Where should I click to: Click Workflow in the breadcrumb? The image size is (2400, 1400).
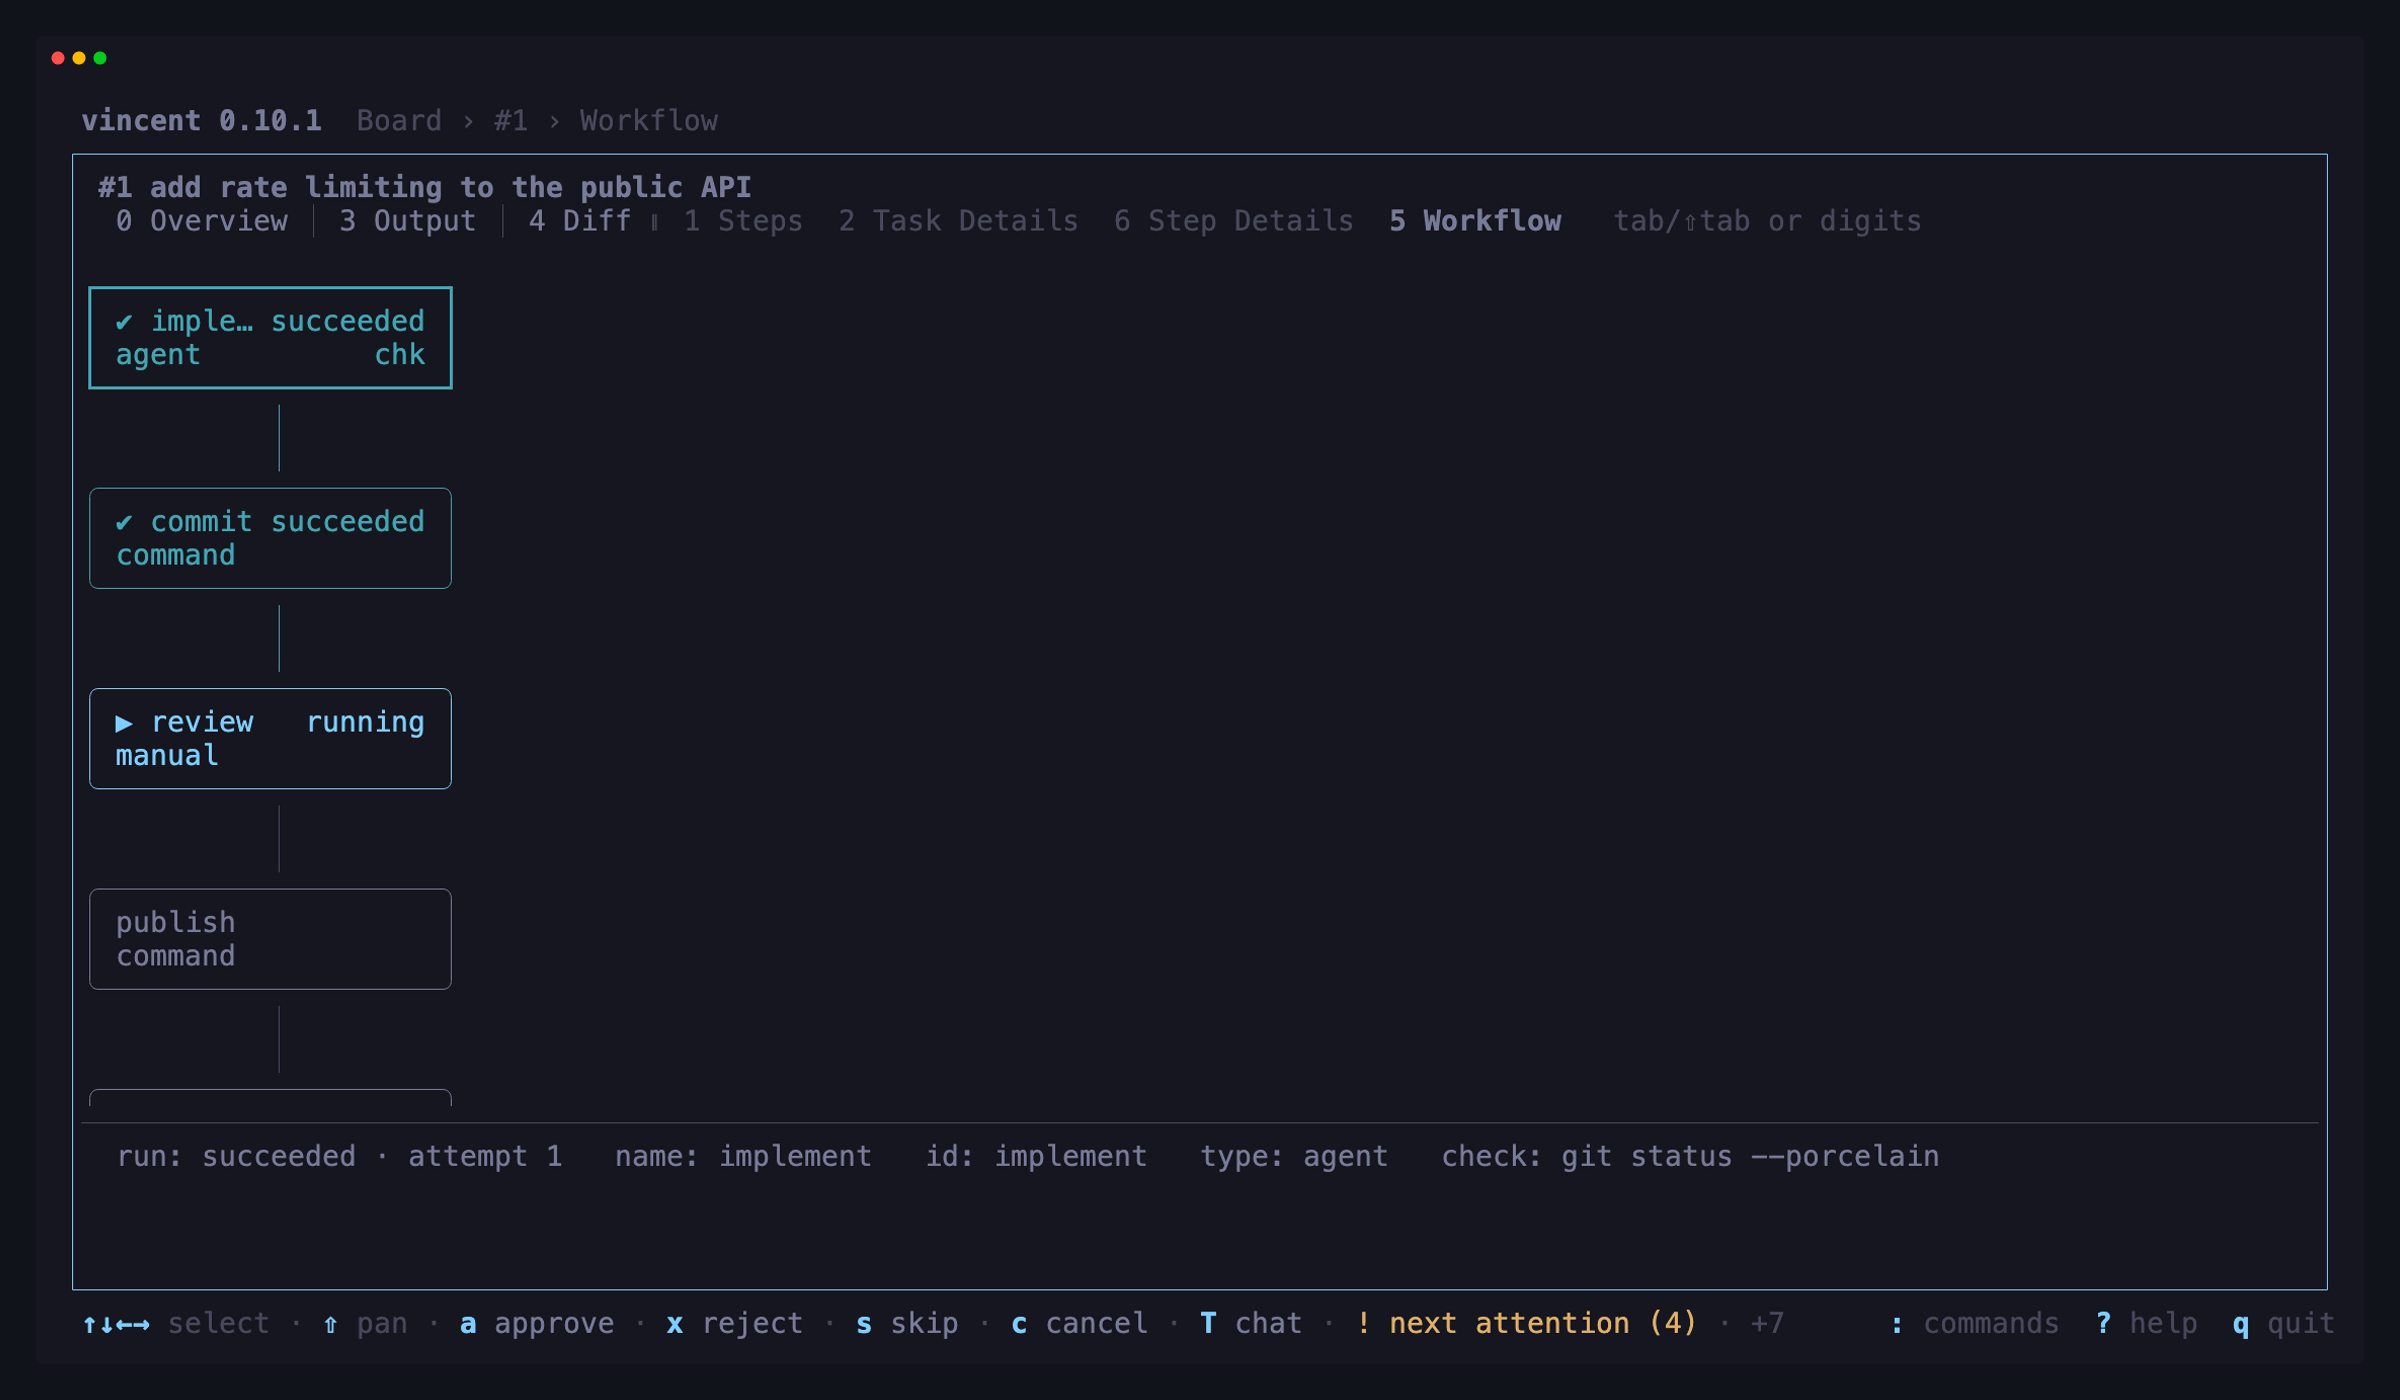[x=648, y=121]
